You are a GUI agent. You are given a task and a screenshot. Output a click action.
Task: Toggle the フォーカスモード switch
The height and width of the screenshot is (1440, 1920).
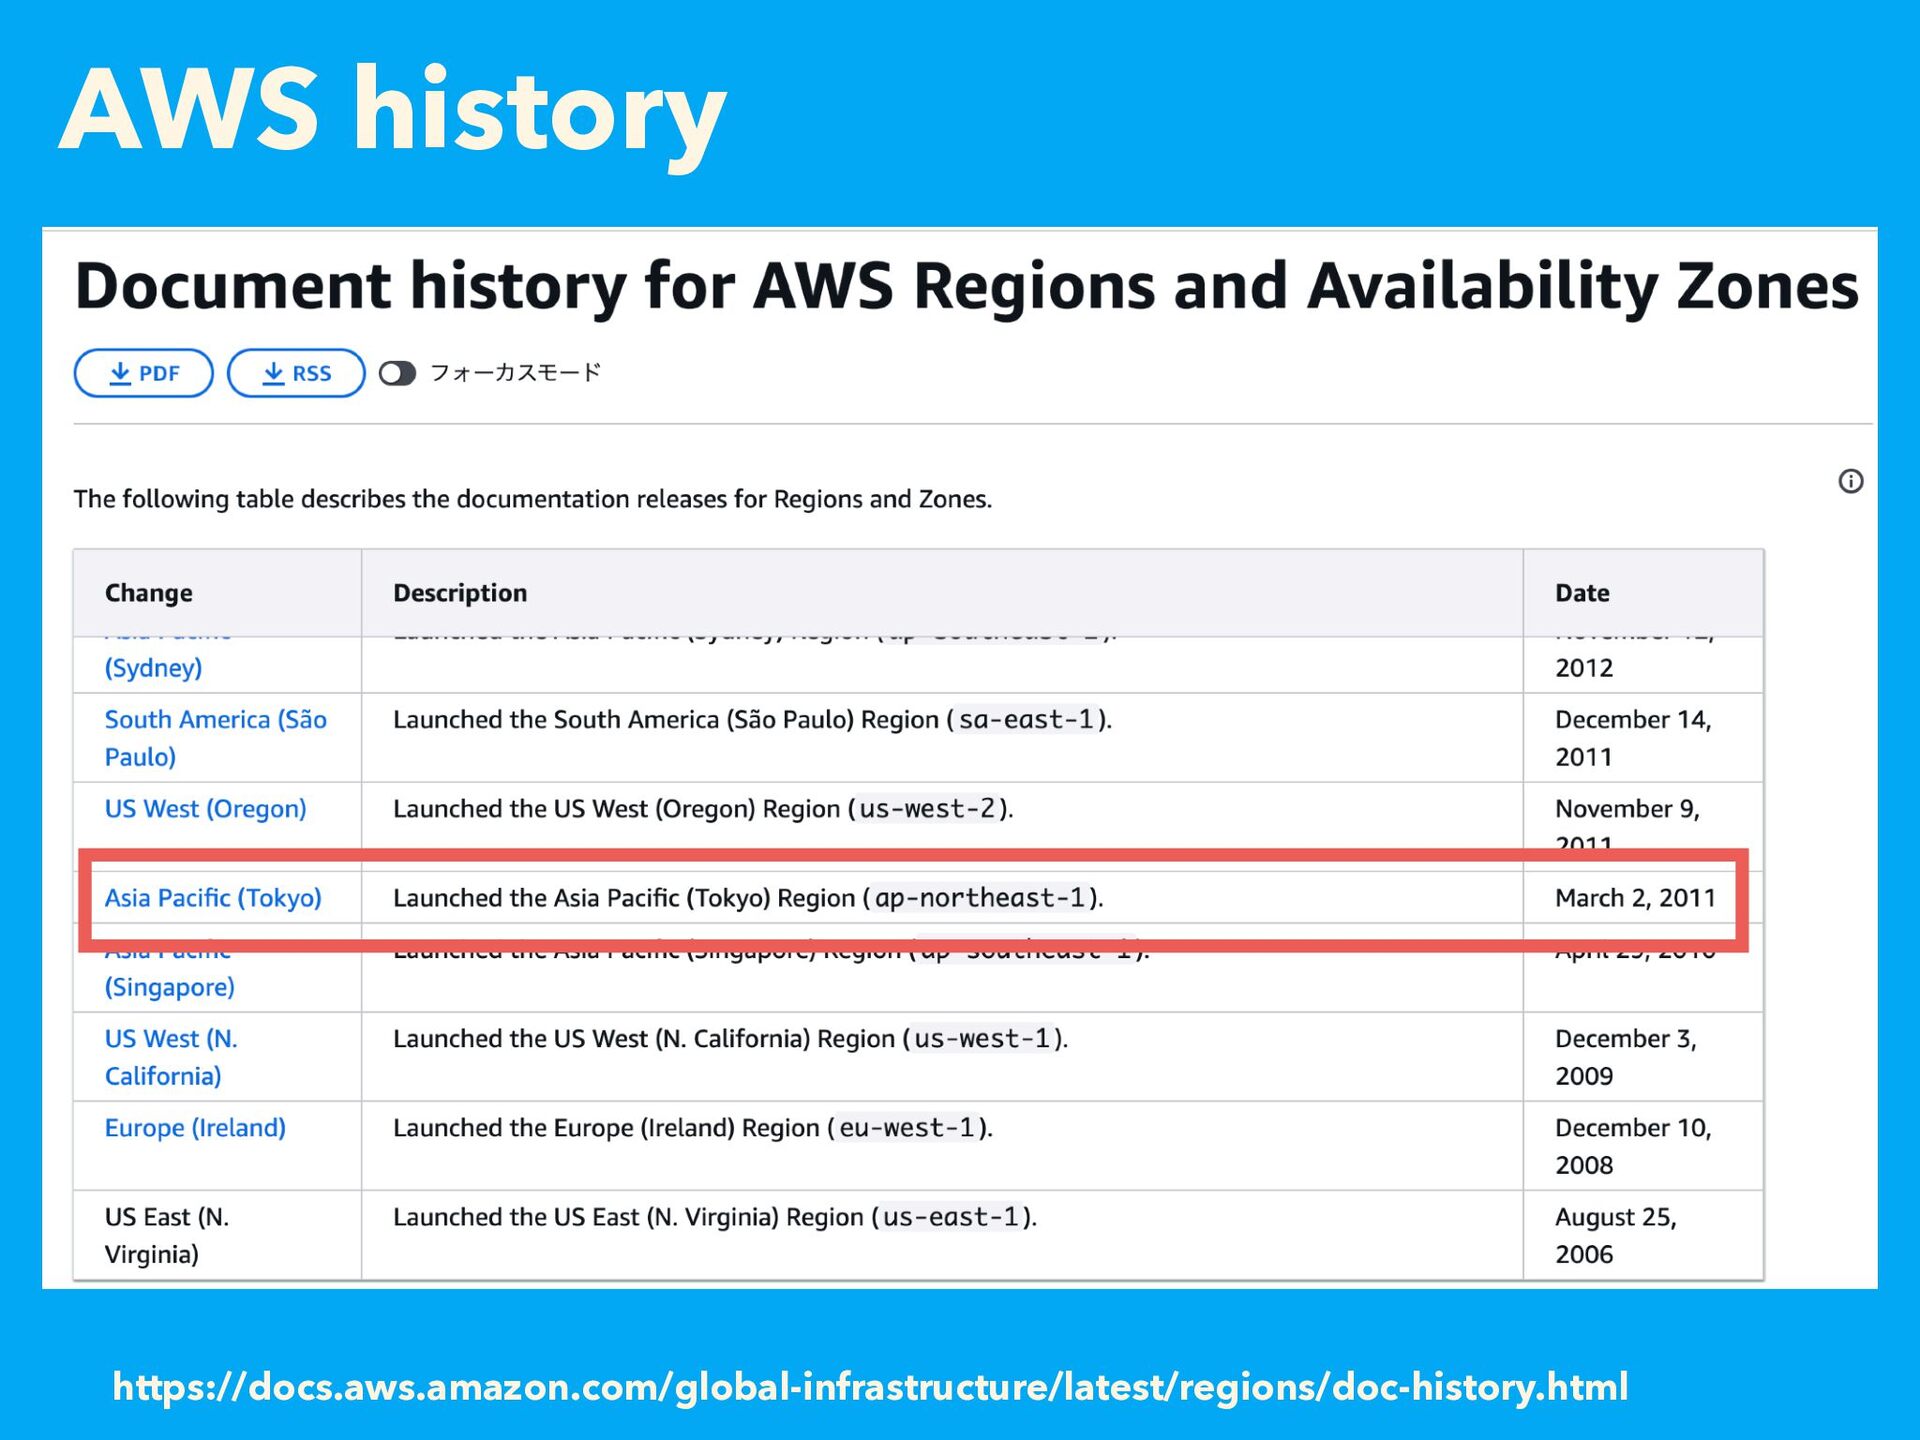397,373
